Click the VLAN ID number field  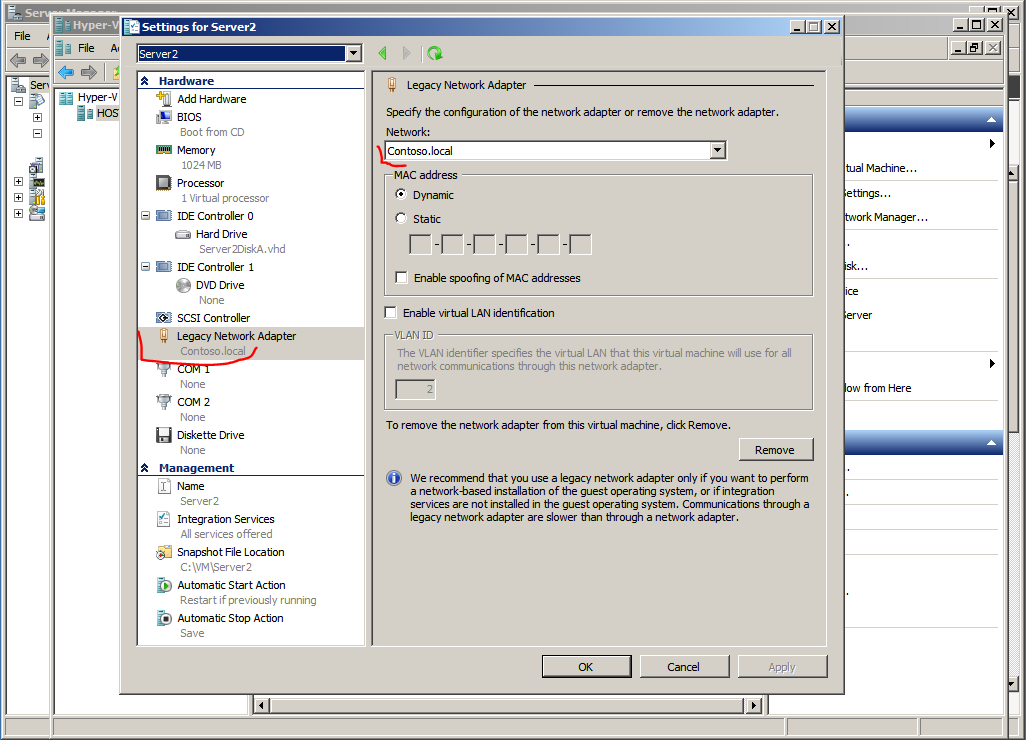pos(416,389)
